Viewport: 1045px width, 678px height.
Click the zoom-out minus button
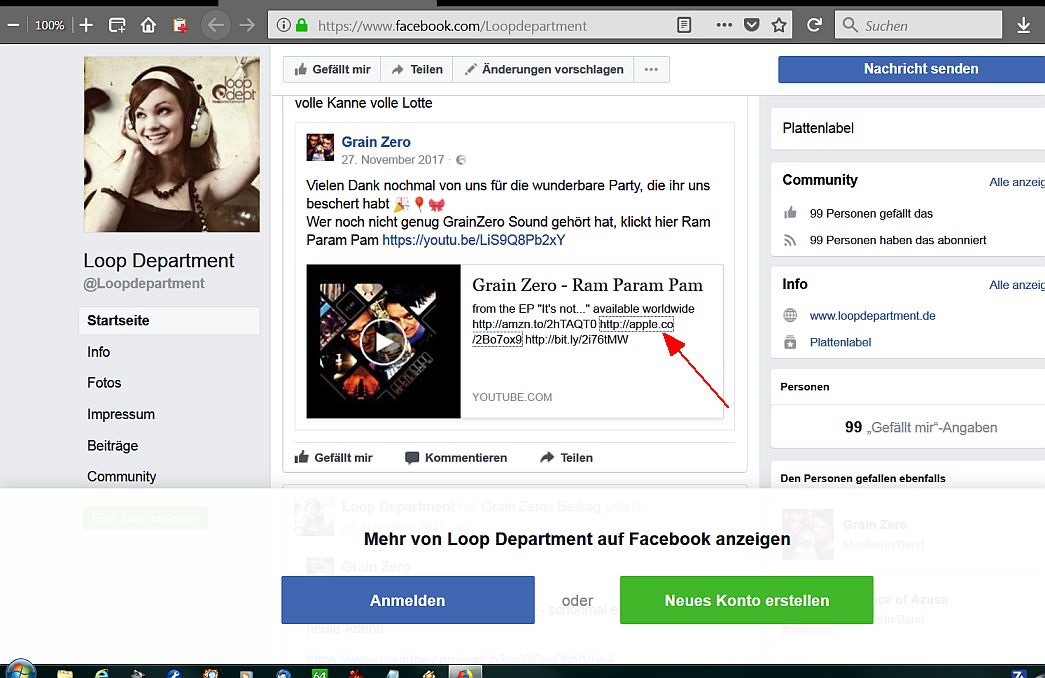point(13,25)
